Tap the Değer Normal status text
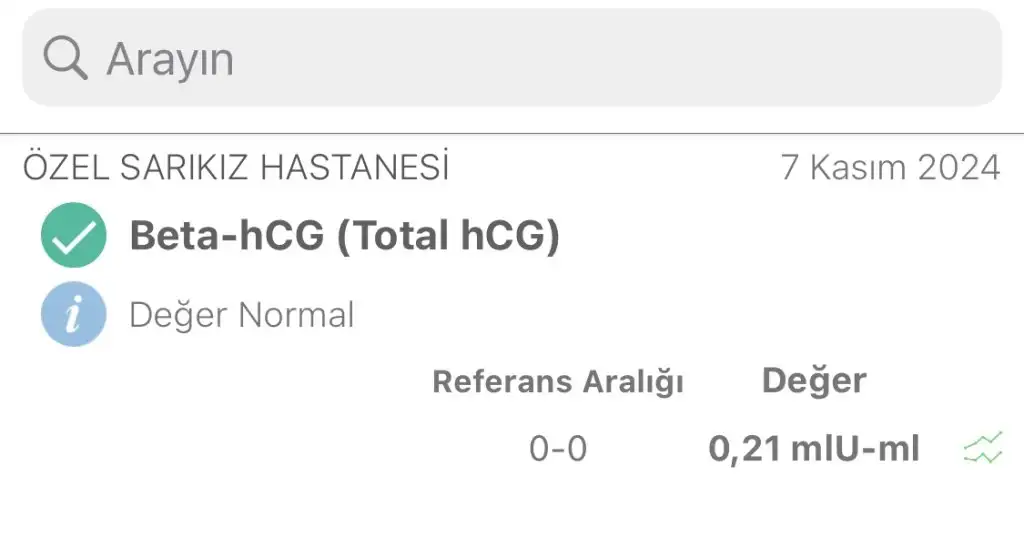The width and height of the screenshot is (1024, 548). pyautogui.click(x=242, y=315)
